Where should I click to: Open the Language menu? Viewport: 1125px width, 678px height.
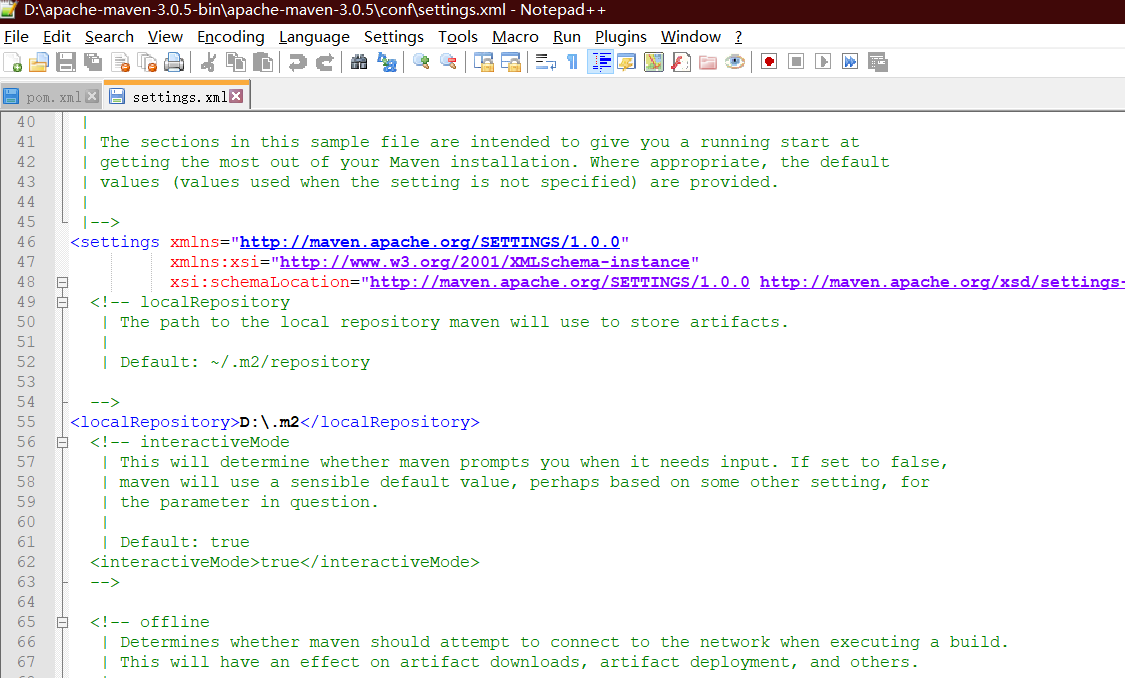coord(314,37)
